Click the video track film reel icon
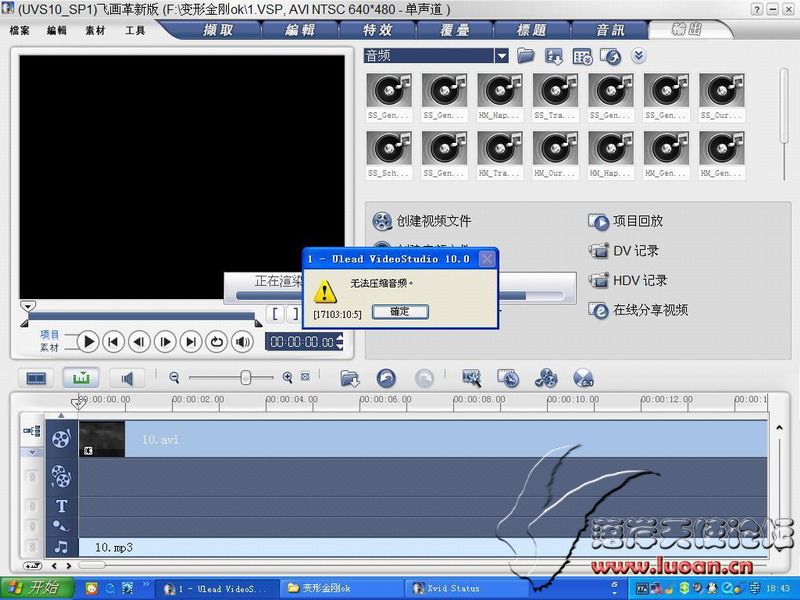This screenshot has height=600, width=800. pyautogui.click(x=61, y=439)
